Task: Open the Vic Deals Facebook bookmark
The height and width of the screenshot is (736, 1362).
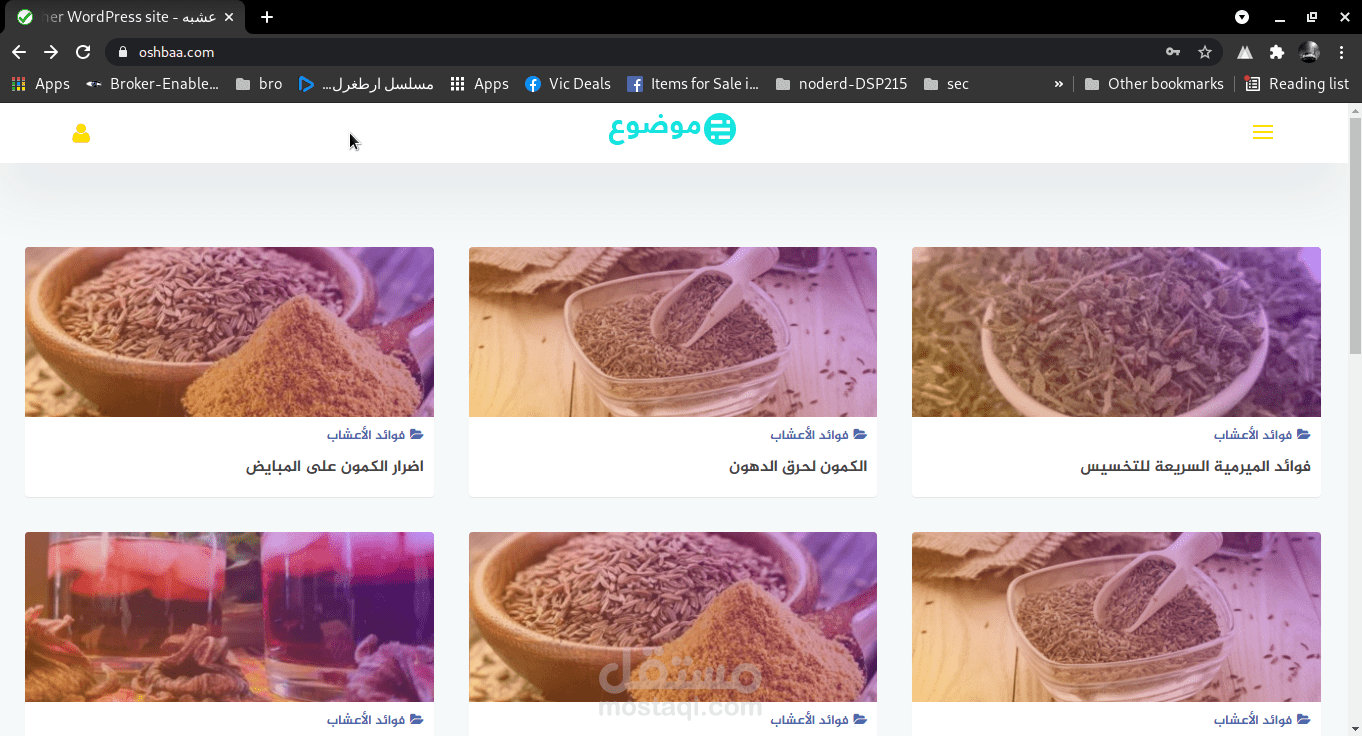Action: click(568, 84)
